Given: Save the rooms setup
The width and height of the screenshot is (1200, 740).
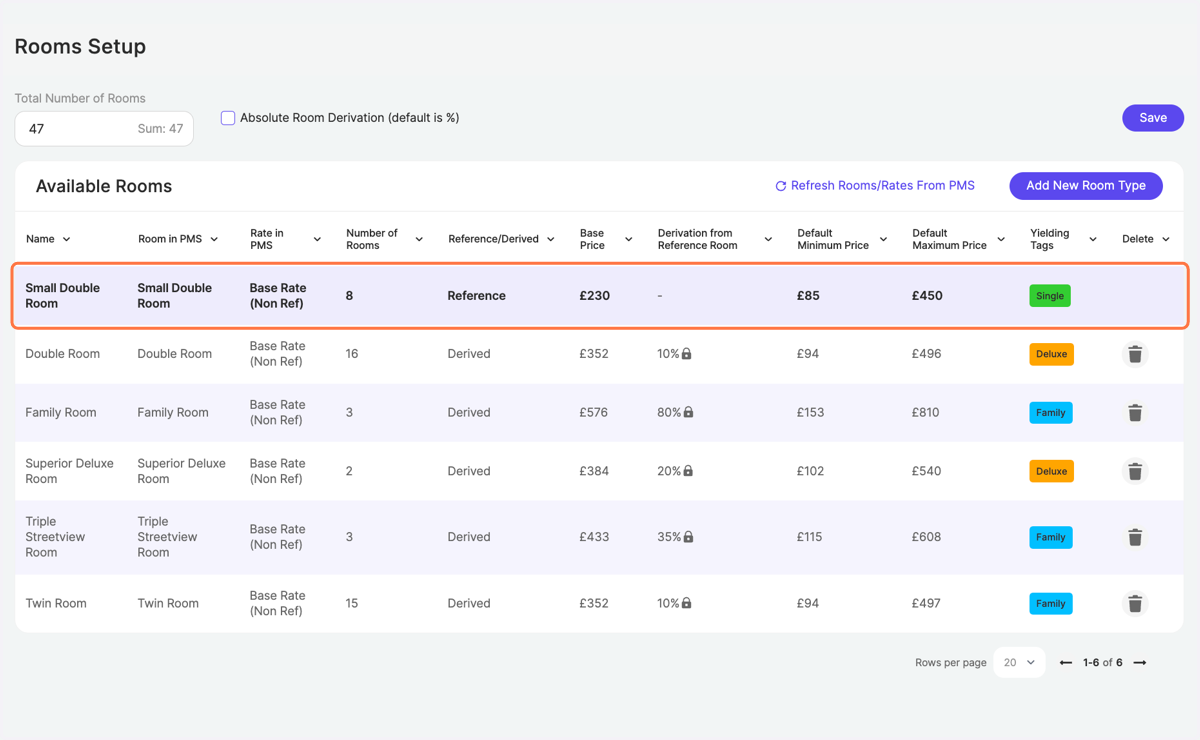Looking at the screenshot, I should tap(1153, 118).
